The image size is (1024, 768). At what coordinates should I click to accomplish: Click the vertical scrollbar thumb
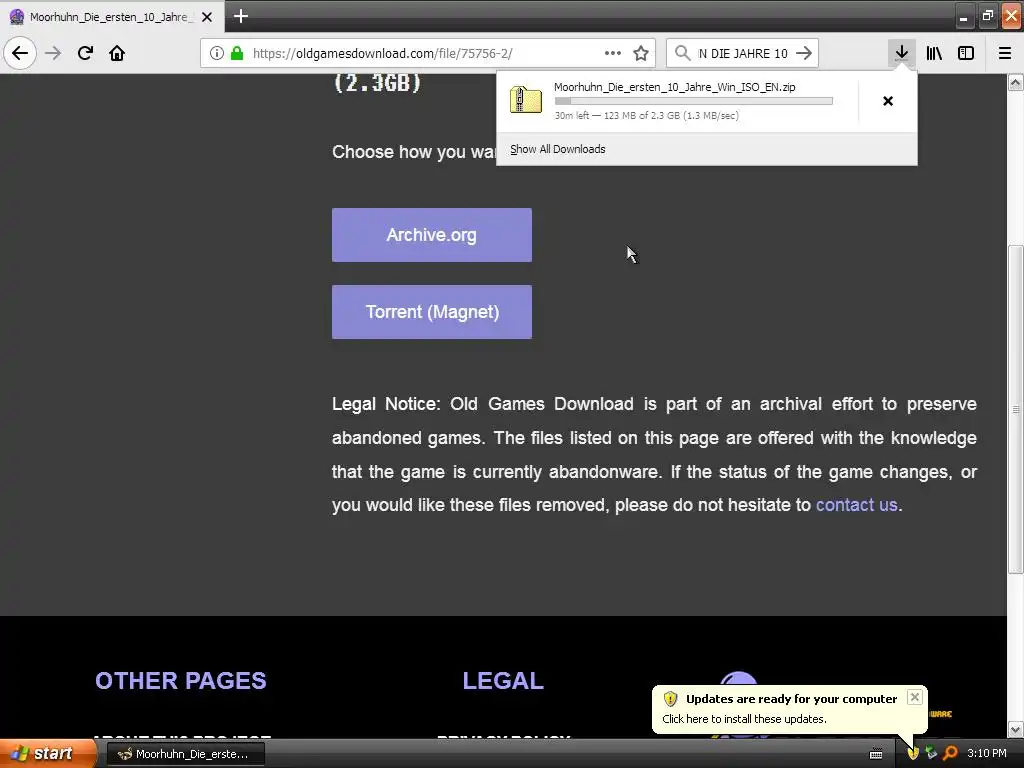(1016, 409)
